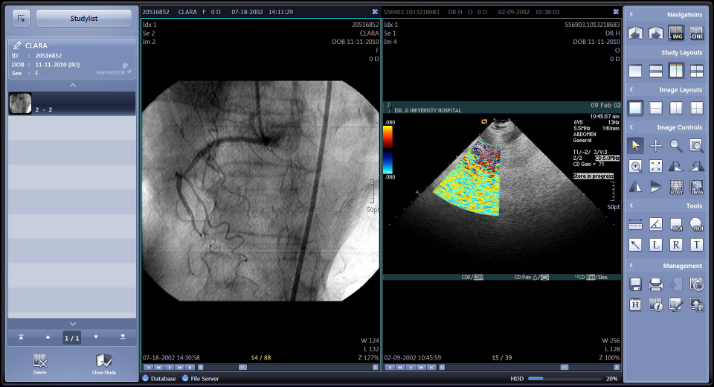Select the Database radio option

(x=159, y=378)
